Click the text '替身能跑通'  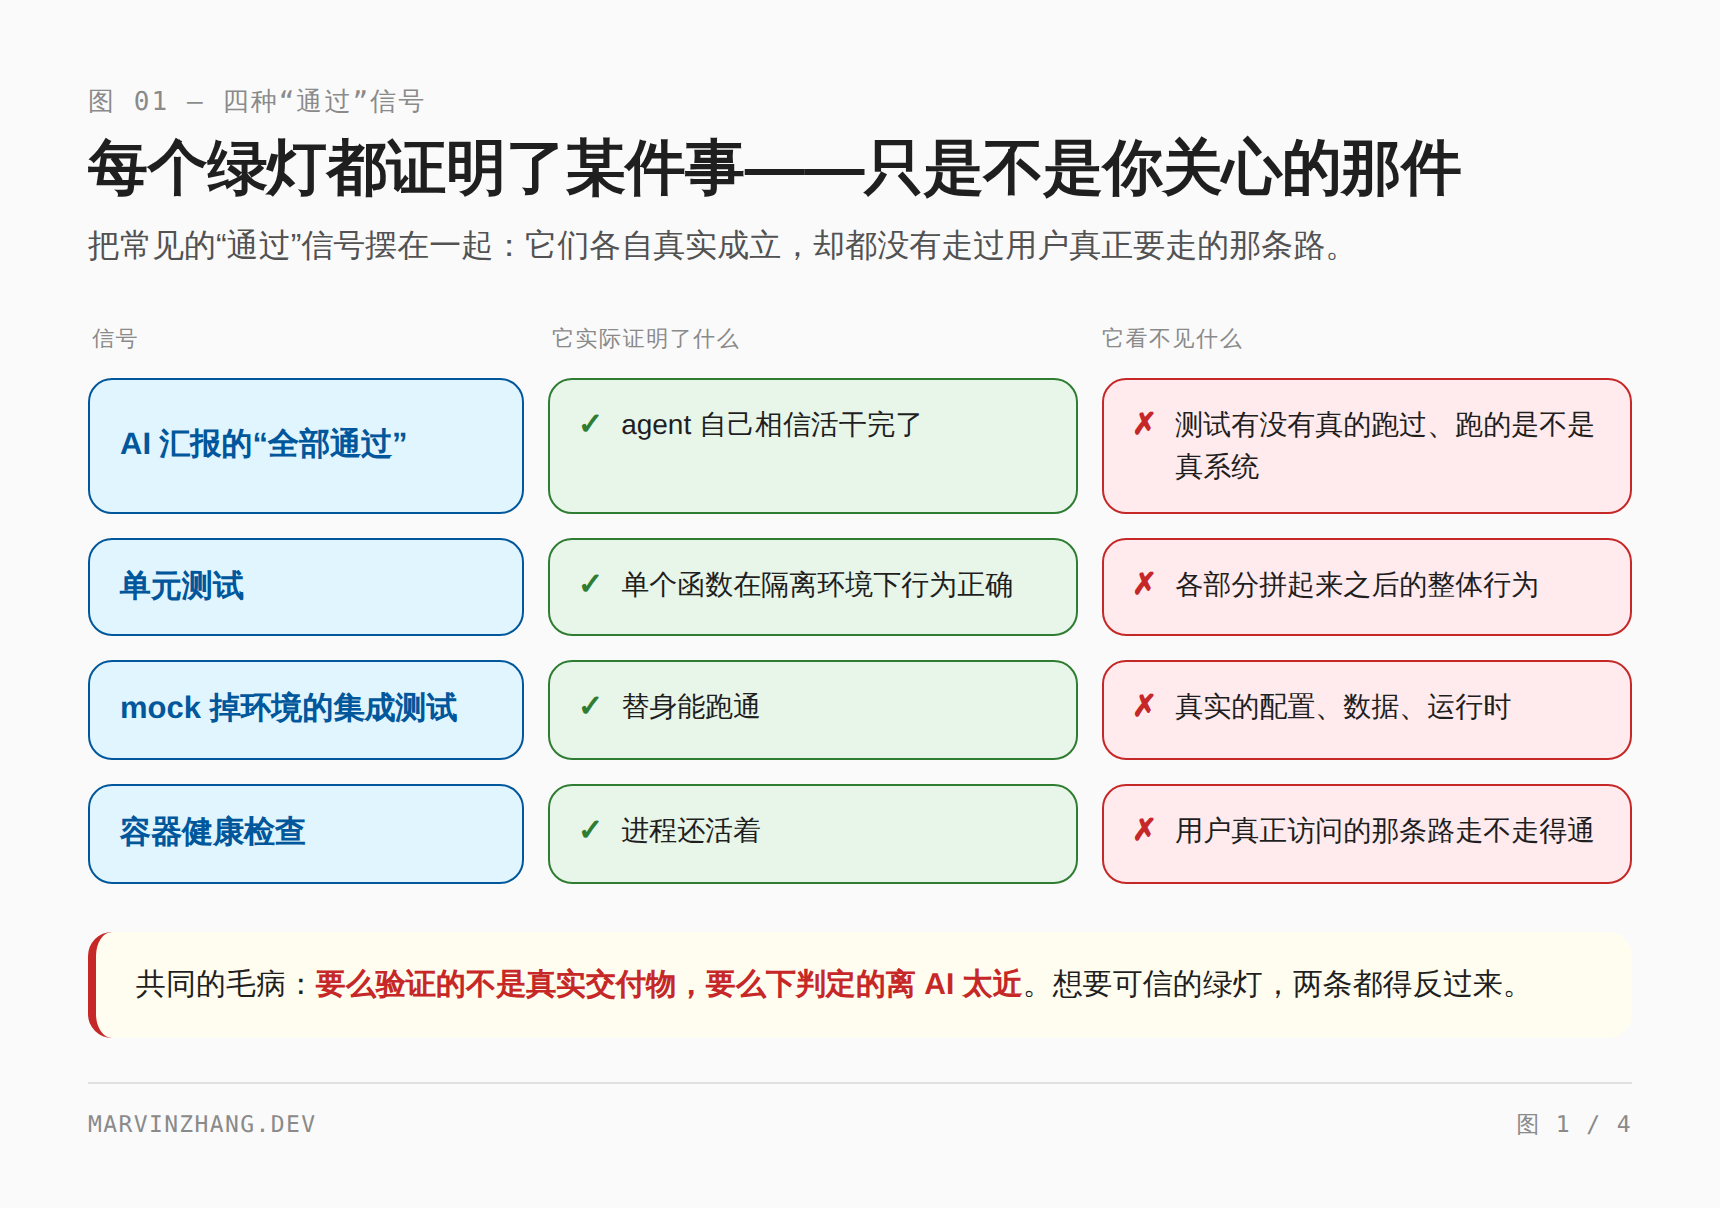[x=691, y=707]
